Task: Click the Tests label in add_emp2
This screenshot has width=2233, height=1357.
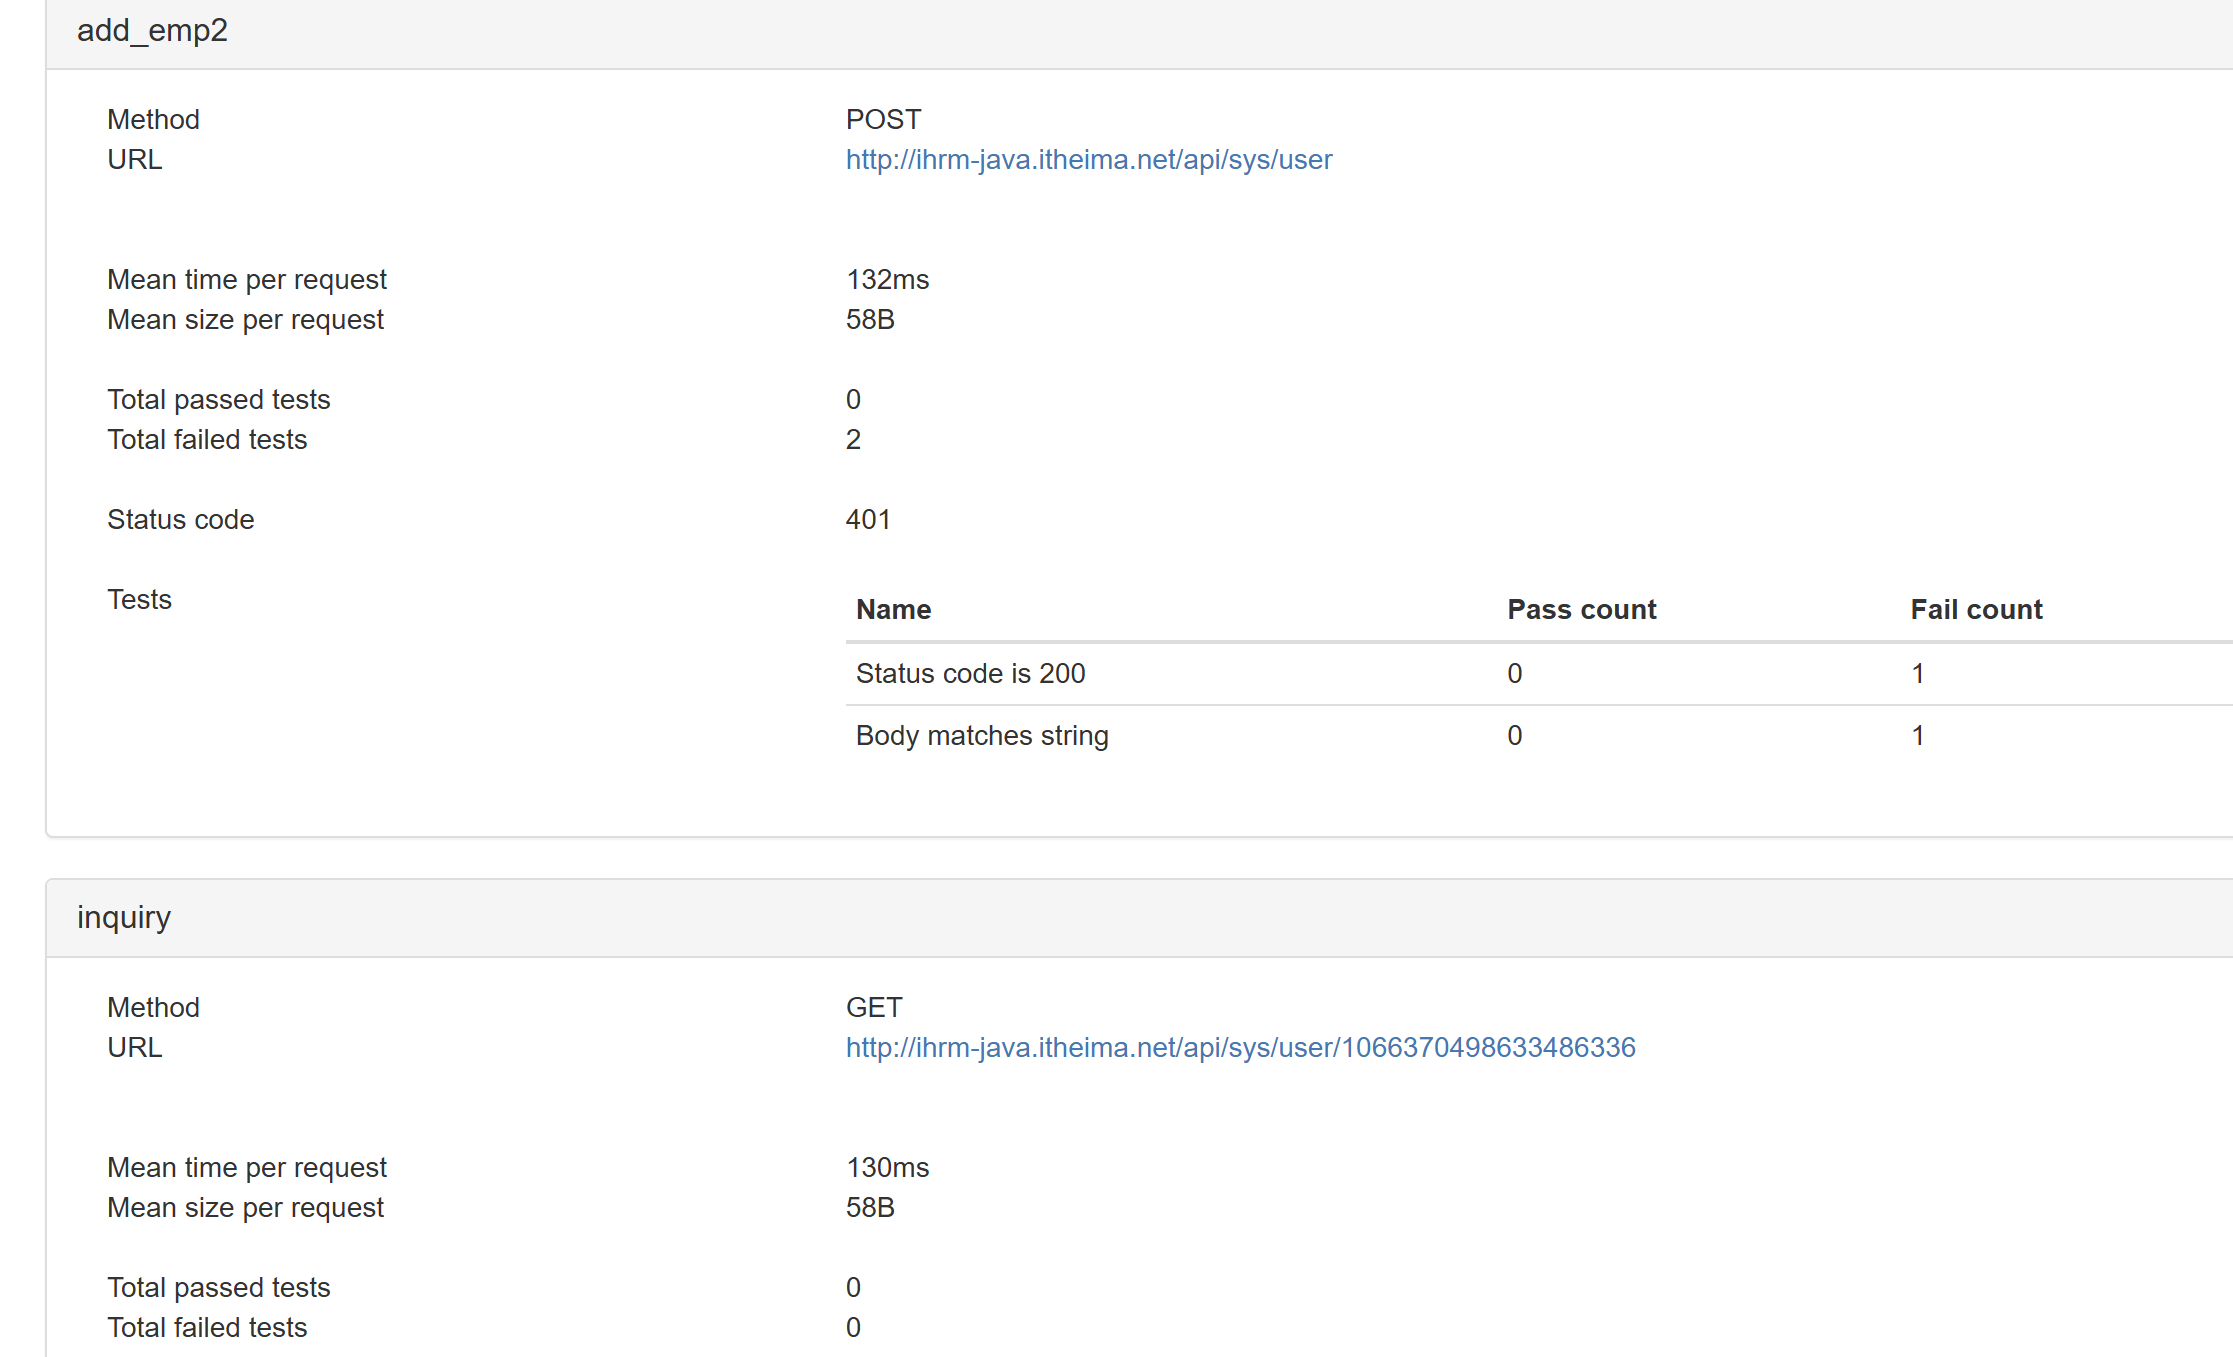Action: (139, 599)
